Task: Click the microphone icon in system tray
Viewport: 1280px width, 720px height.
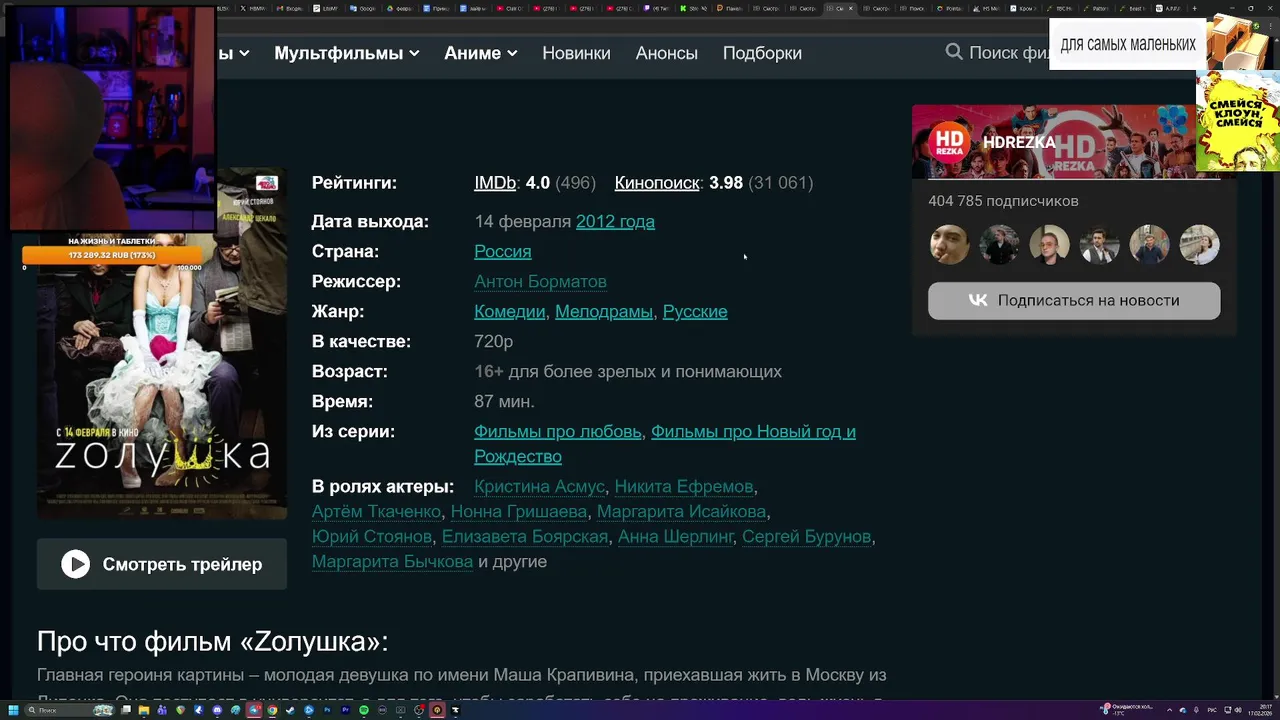Action: pos(1196,710)
